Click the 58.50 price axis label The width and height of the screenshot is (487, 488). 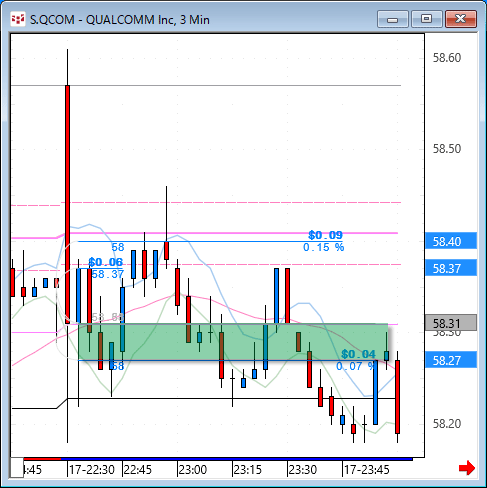point(447,148)
